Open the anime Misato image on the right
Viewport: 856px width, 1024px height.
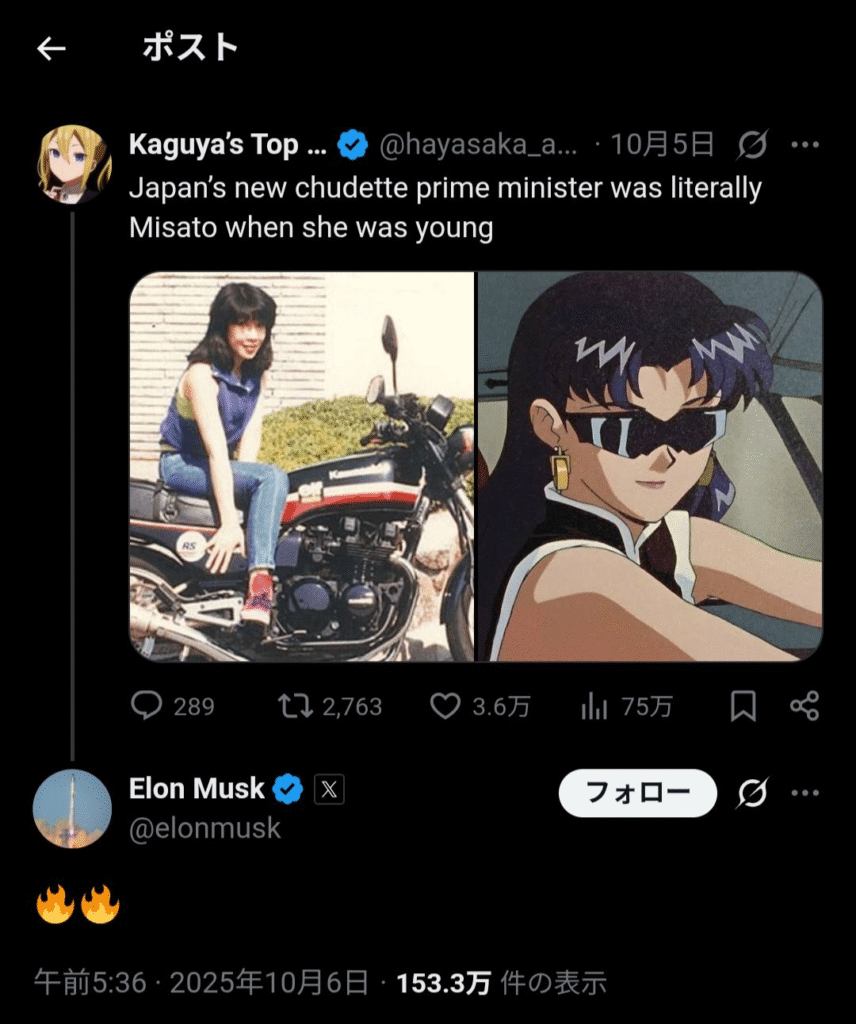(x=650, y=466)
